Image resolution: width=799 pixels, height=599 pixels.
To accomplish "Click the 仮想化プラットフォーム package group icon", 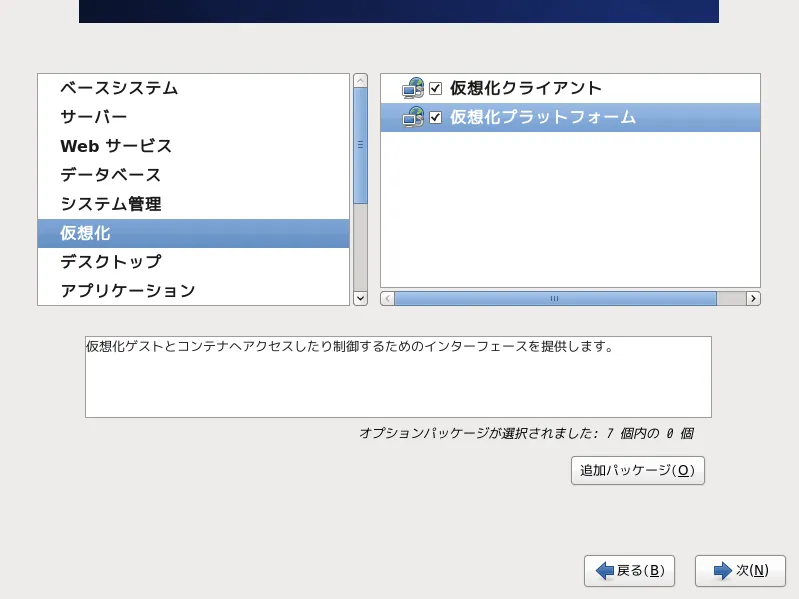I will pyautogui.click(x=413, y=117).
